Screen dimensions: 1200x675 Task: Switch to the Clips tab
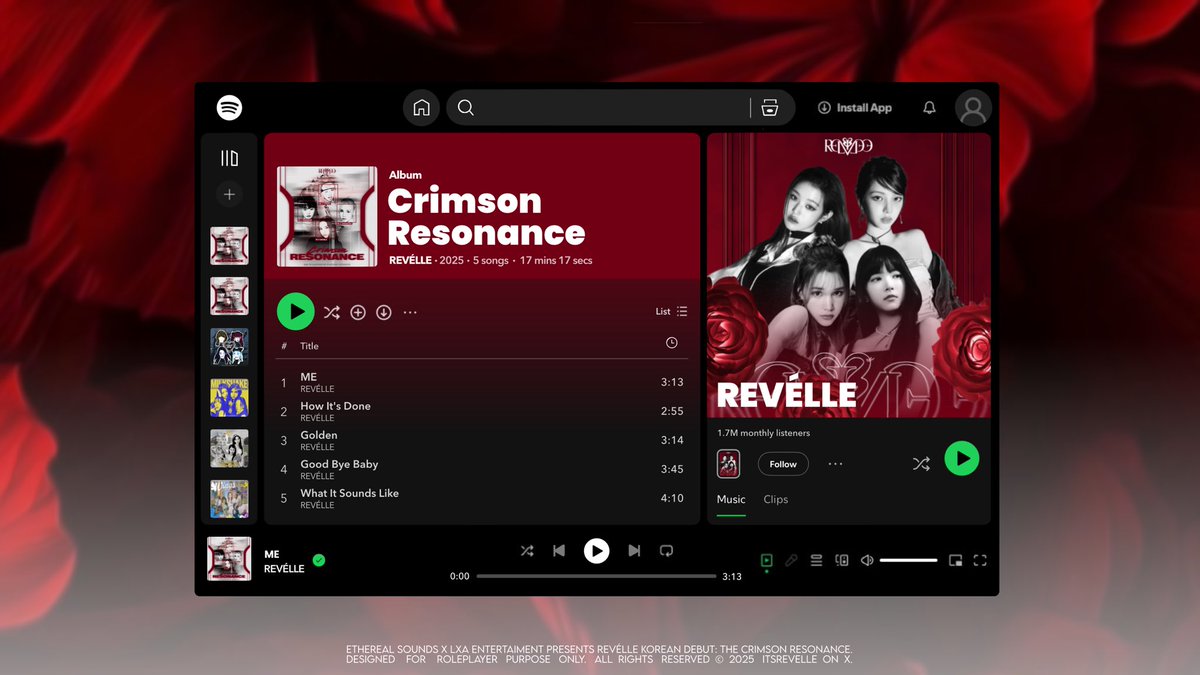point(776,499)
